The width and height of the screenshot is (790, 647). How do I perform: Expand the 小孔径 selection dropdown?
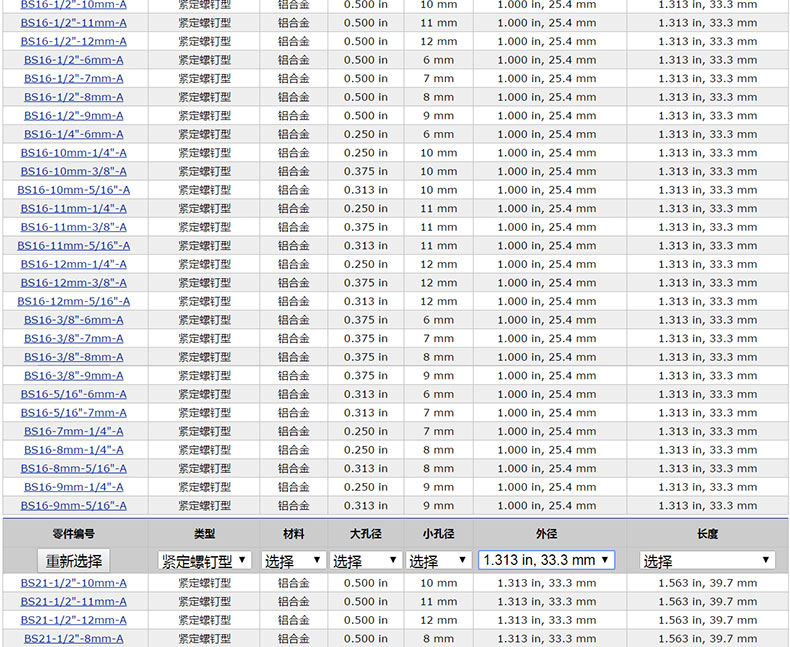coord(438,561)
